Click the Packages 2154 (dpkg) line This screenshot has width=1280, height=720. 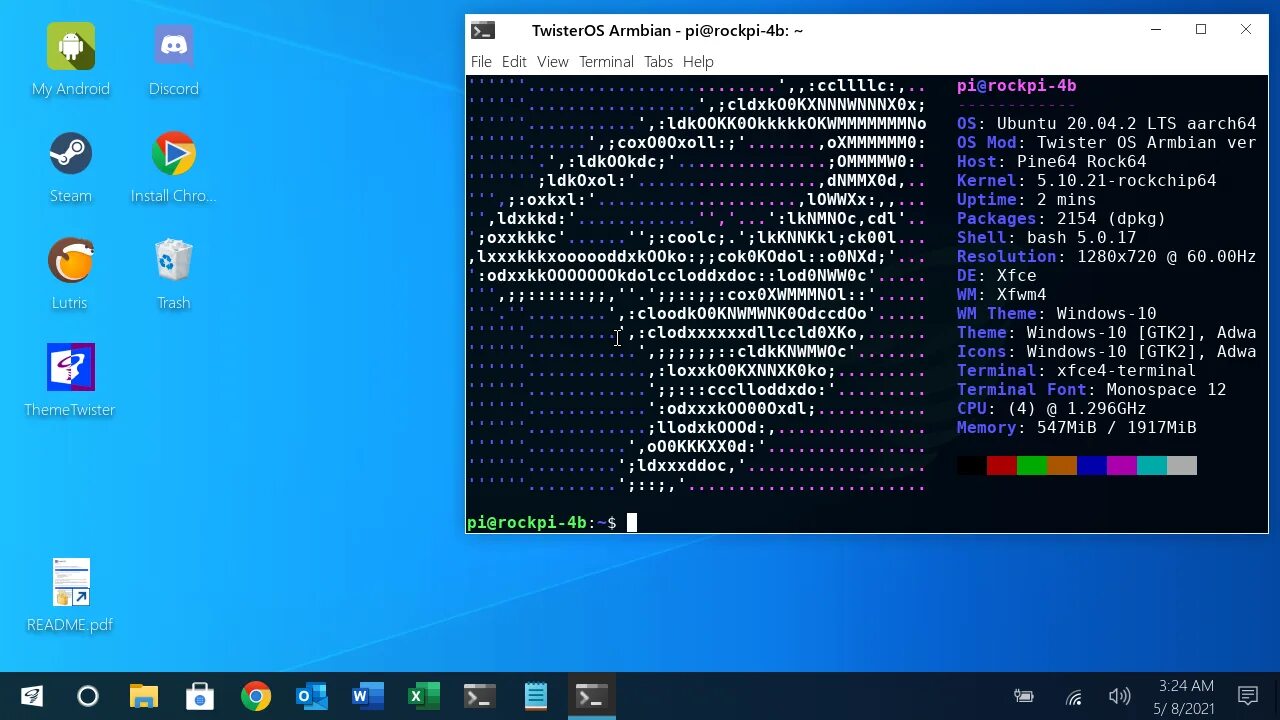point(1061,219)
